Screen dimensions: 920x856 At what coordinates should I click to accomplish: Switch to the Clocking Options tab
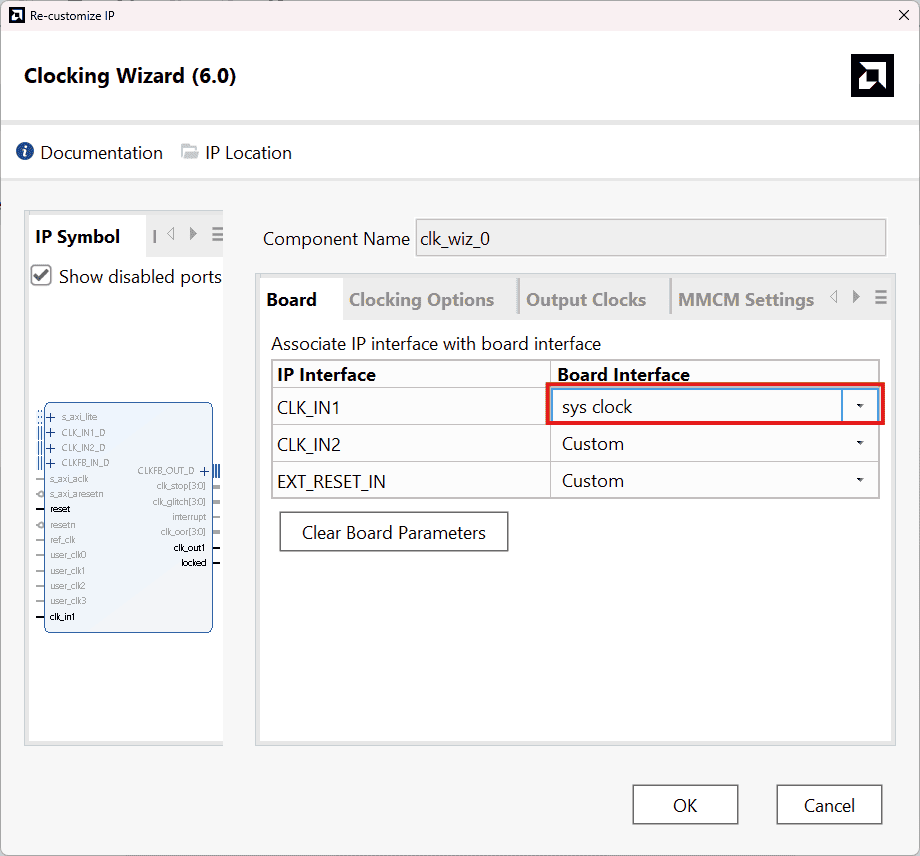coord(421,300)
